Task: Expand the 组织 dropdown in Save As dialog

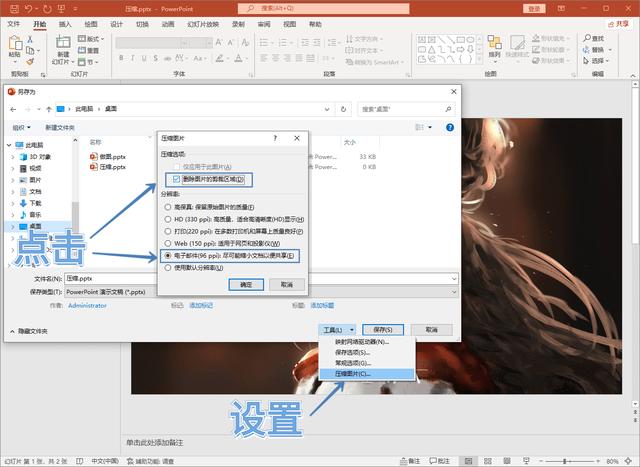Action: tap(22, 127)
